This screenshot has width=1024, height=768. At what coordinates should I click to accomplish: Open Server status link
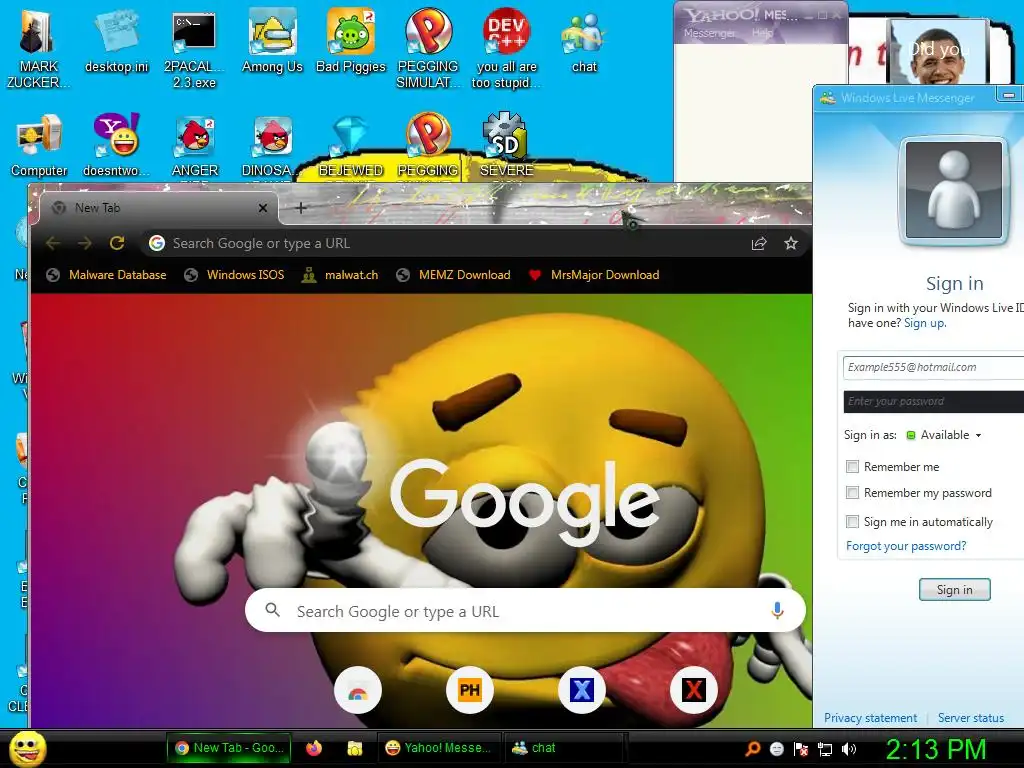pos(970,718)
